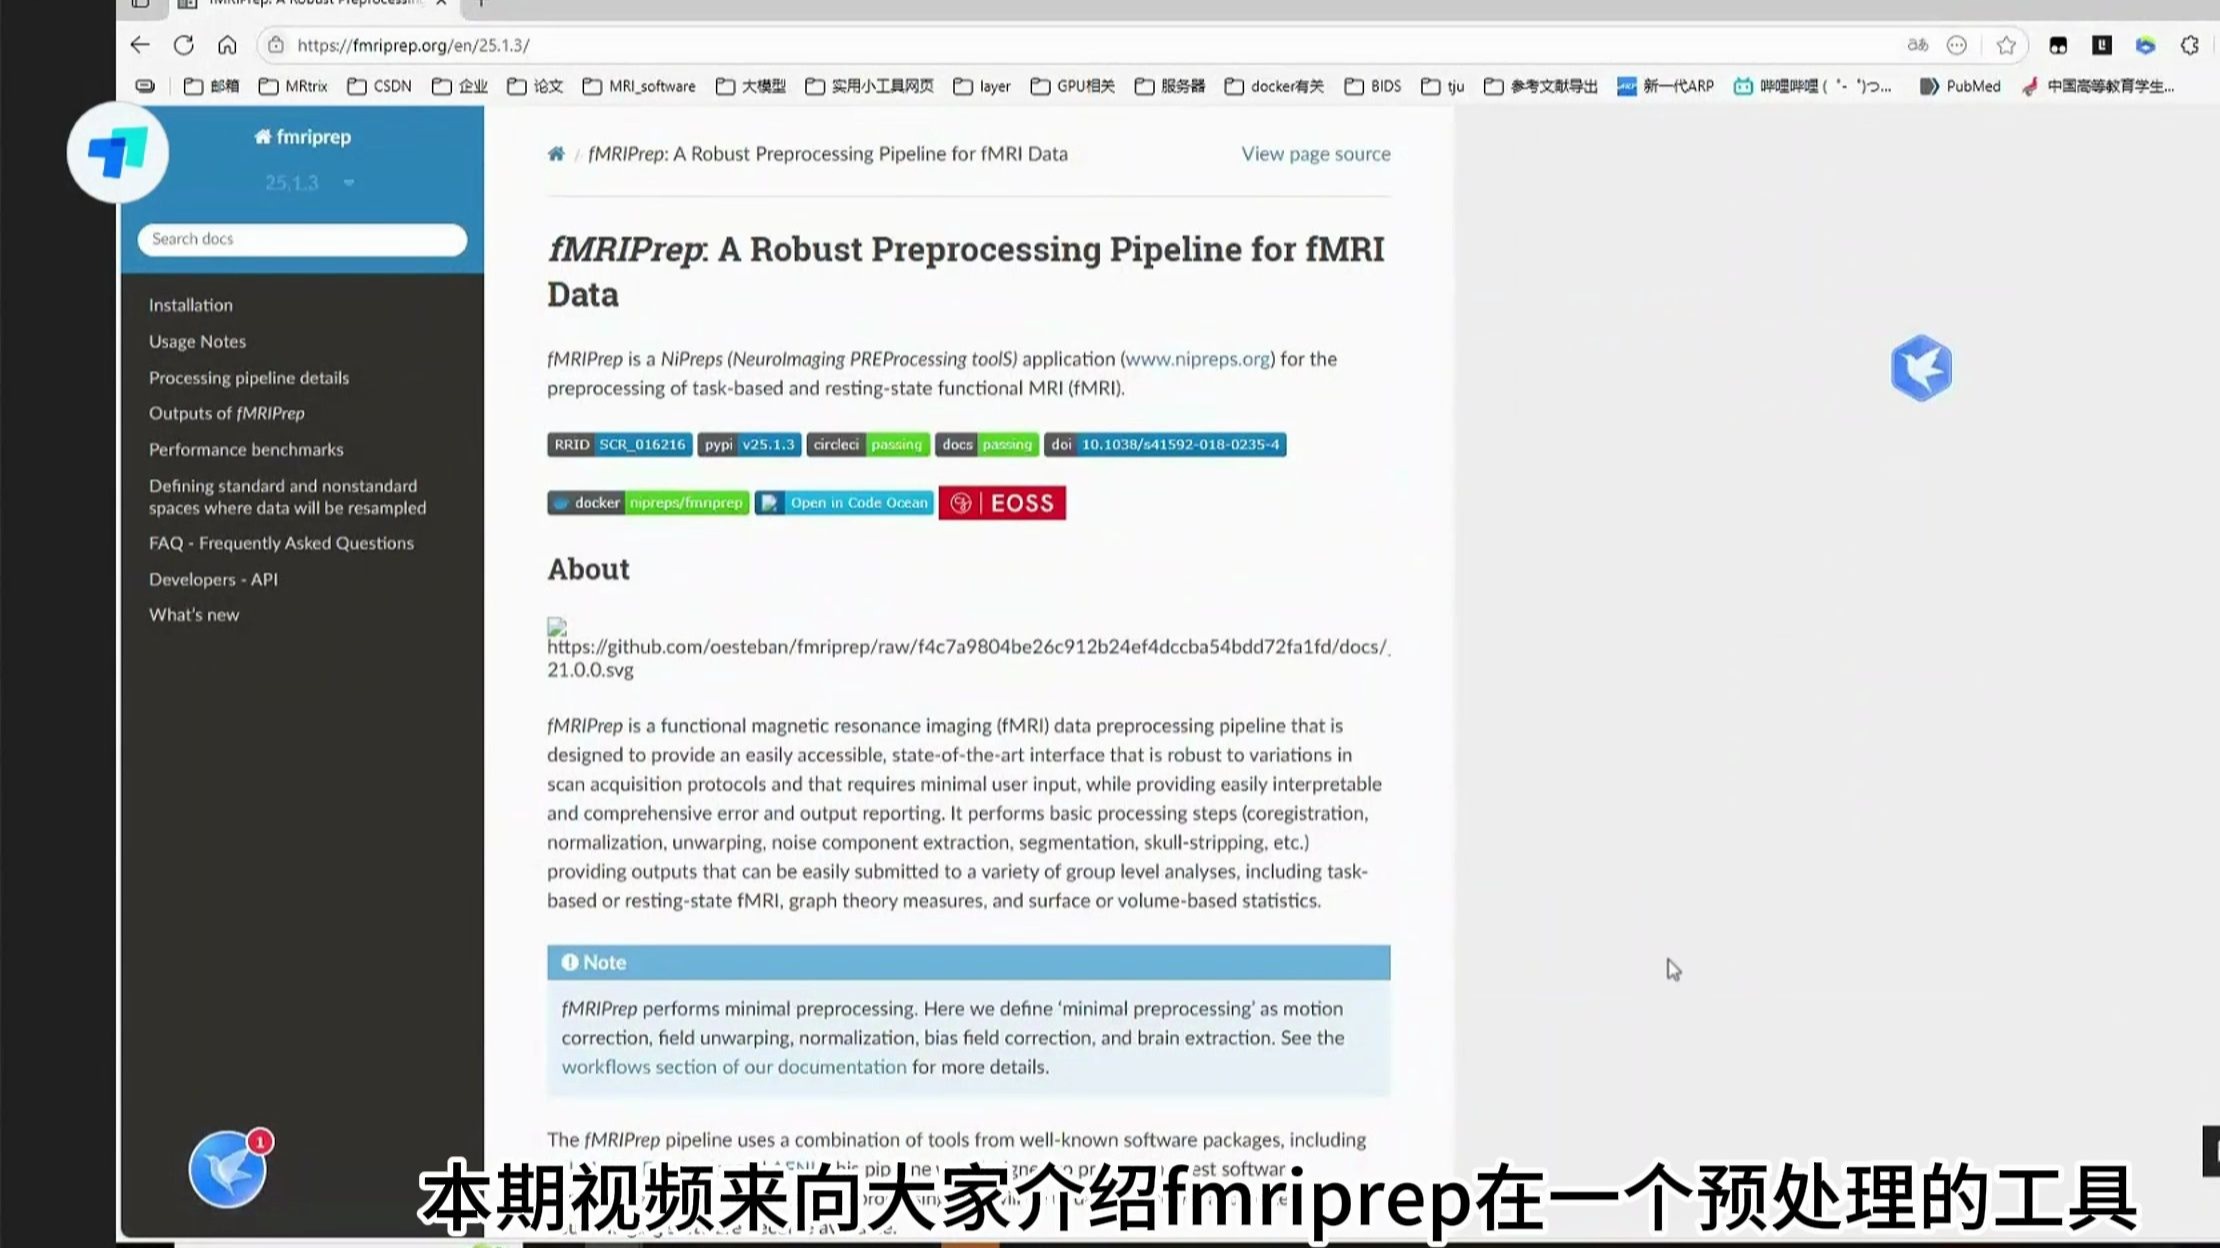2220x1248 pixels.
Task: View site information lock icon
Action: coord(276,45)
